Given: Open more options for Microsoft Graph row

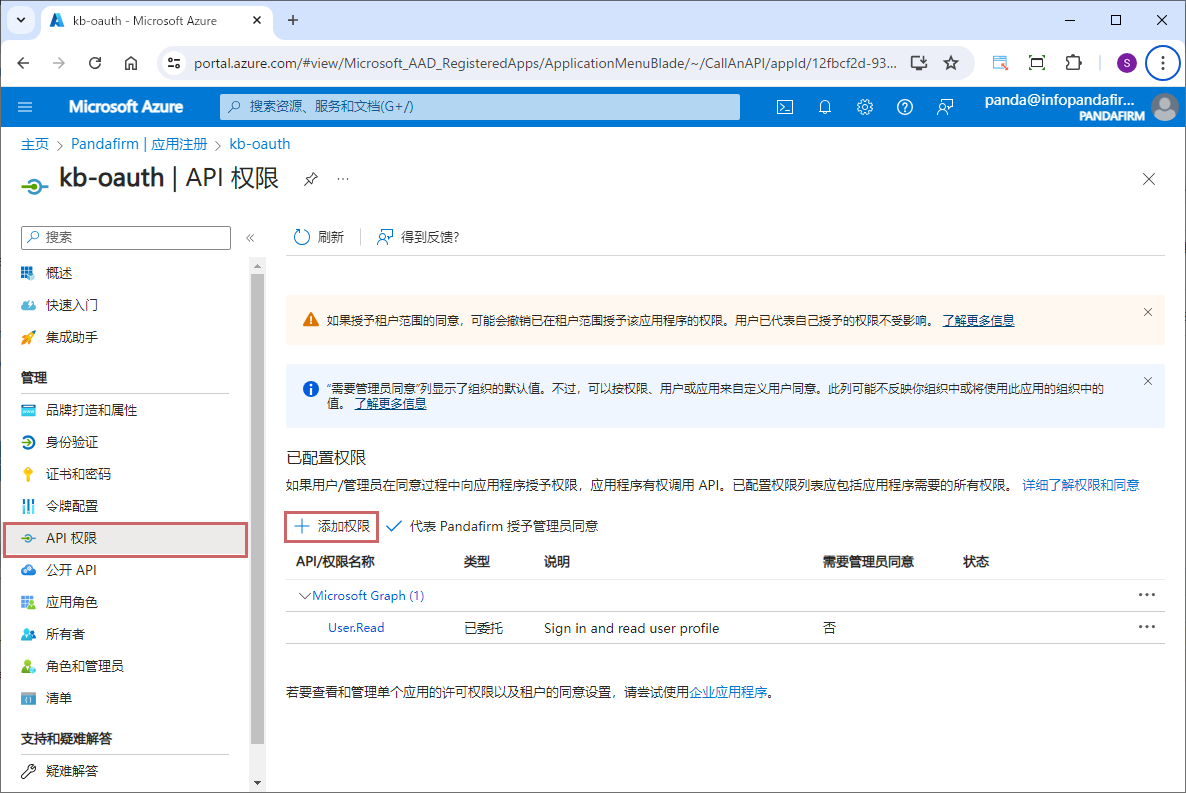Looking at the screenshot, I should 1146,595.
